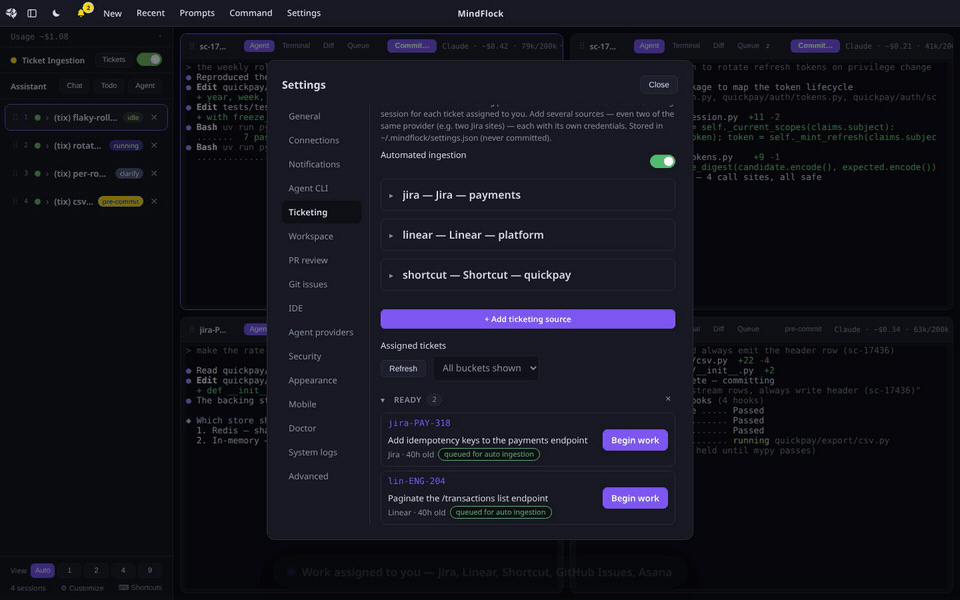Screen dimensions: 960x600
Task: Click the Customize gear in sidebar footer
Action: tap(82, 588)
